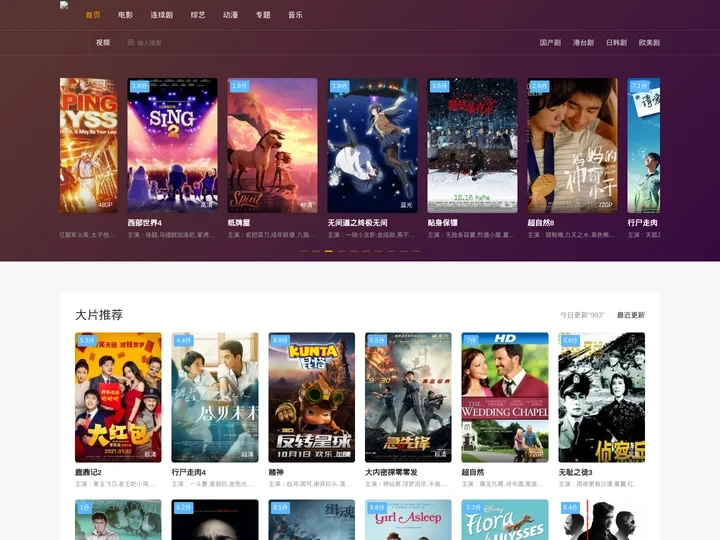This screenshot has height=540, width=720.
Task: Go to the 首页 home tab
Action: click(x=93, y=15)
